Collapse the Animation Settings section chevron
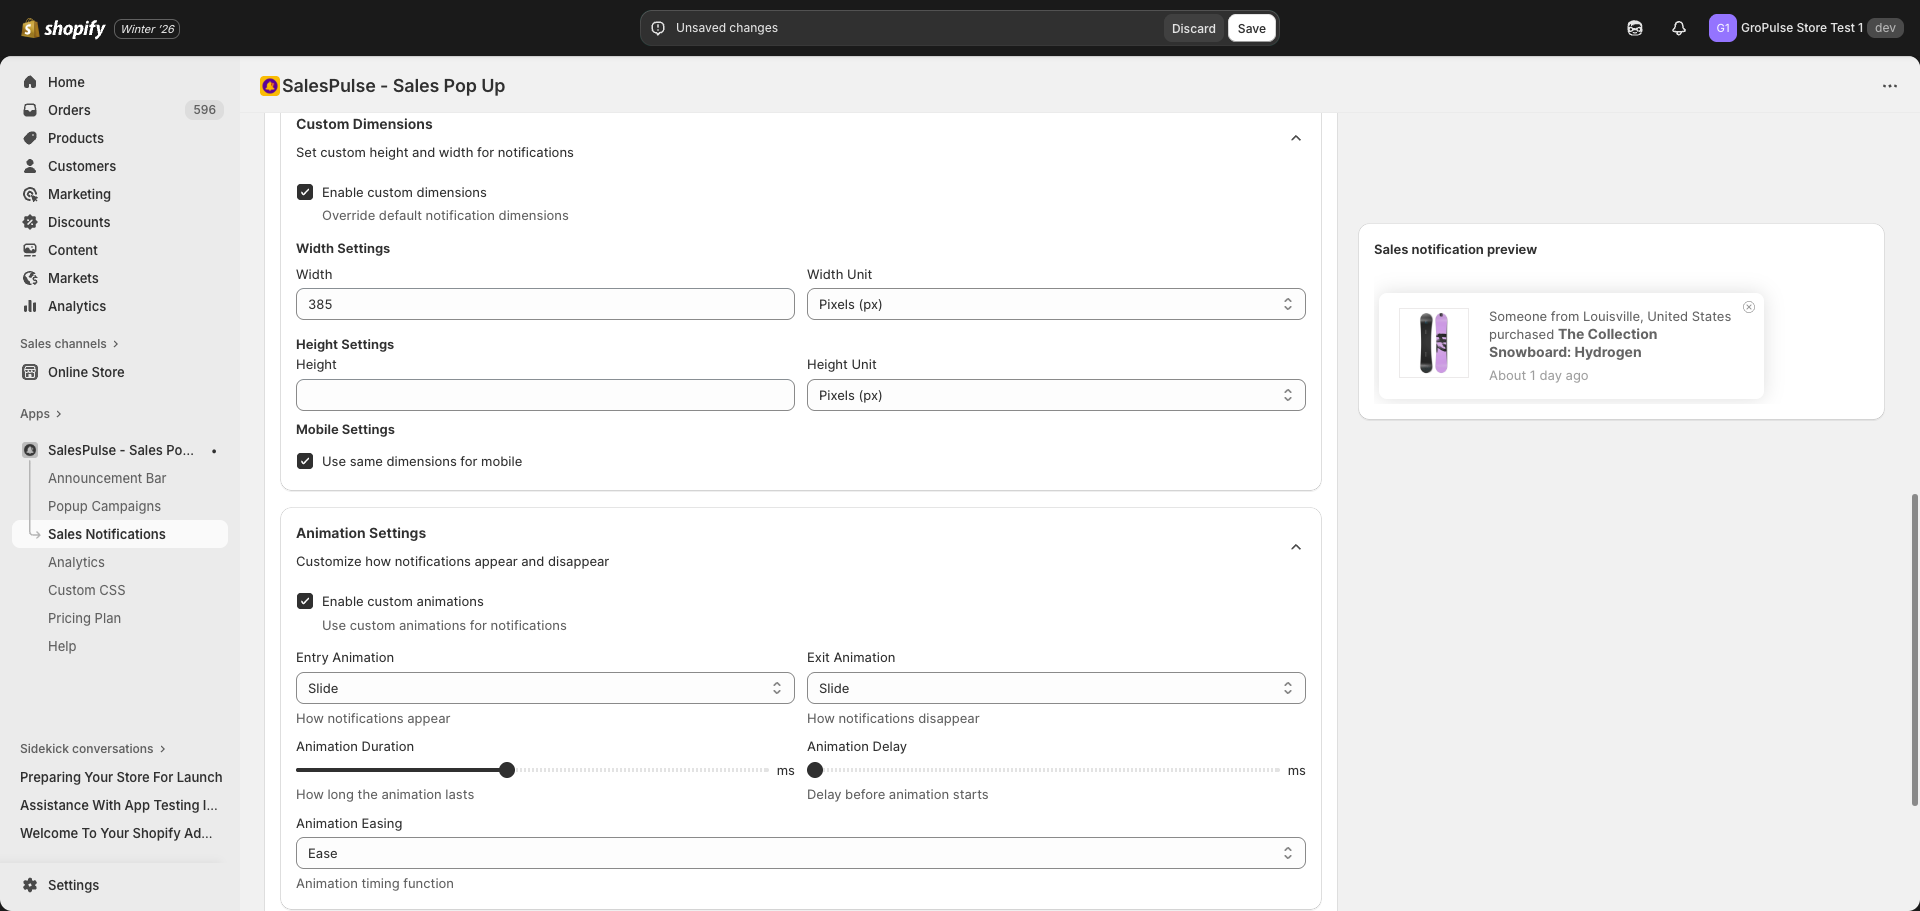Image resolution: width=1920 pixels, height=911 pixels. tap(1295, 547)
